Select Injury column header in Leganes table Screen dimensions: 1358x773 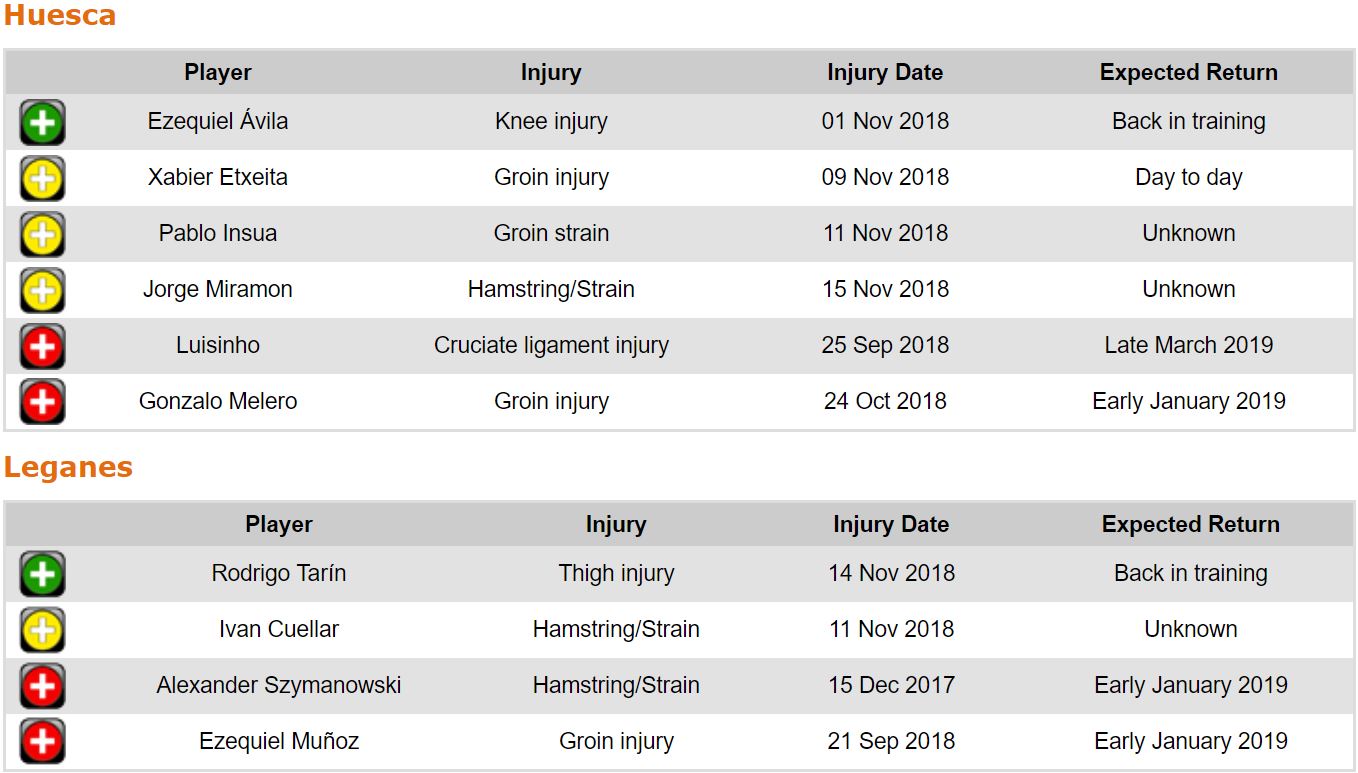[x=616, y=525]
